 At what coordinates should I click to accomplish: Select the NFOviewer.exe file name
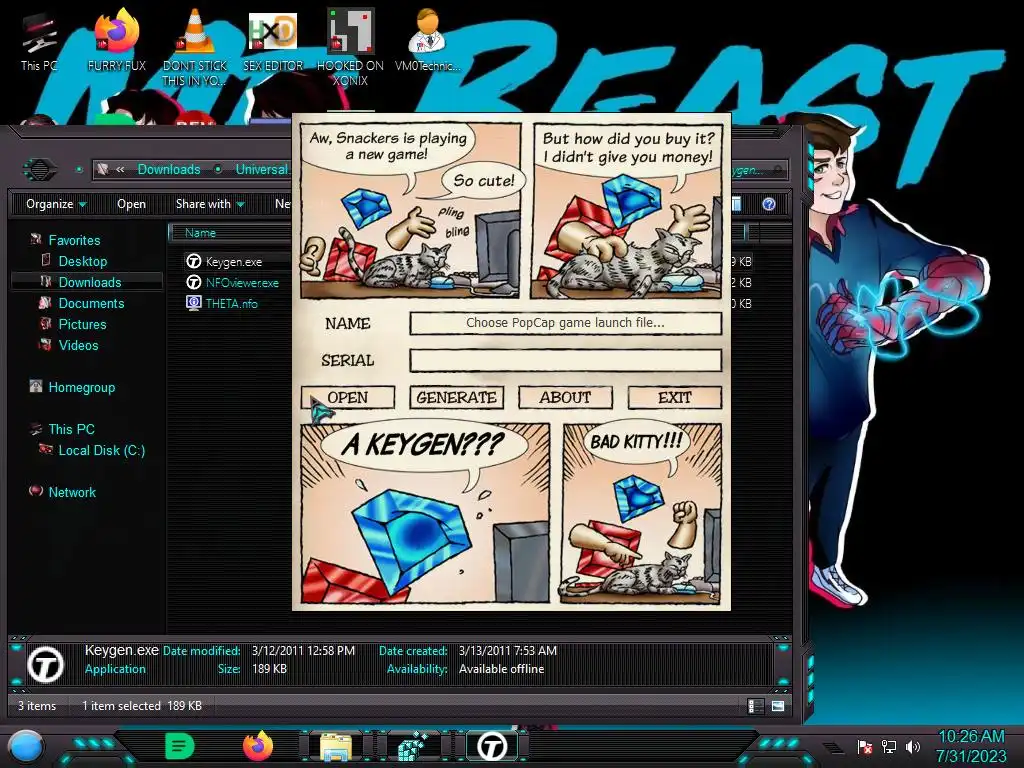point(242,282)
